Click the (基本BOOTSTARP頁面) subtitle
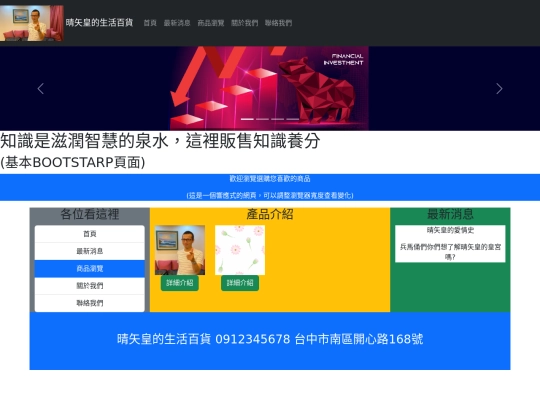 coord(73,162)
